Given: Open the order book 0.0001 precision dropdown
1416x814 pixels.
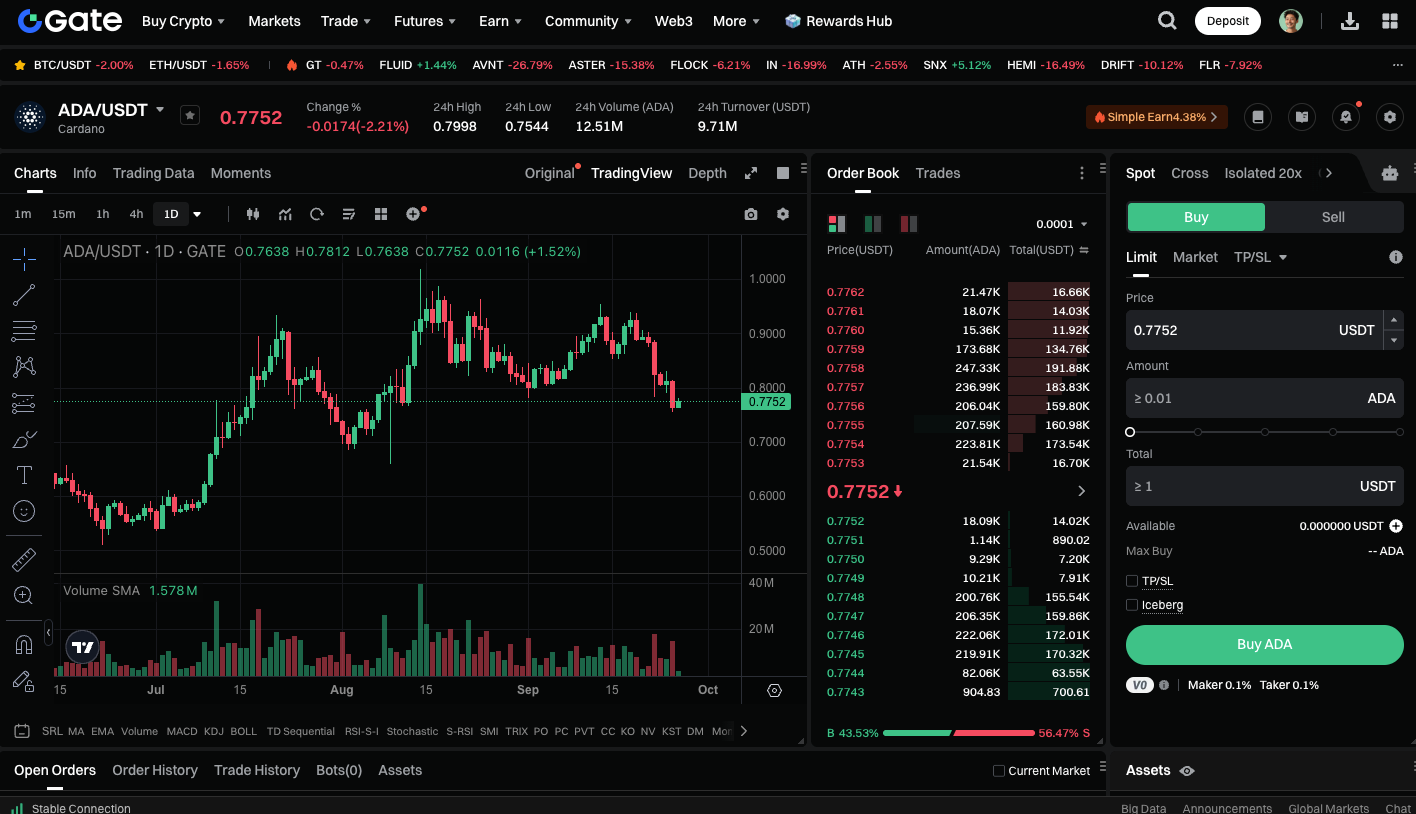Looking at the screenshot, I should tap(1062, 224).
